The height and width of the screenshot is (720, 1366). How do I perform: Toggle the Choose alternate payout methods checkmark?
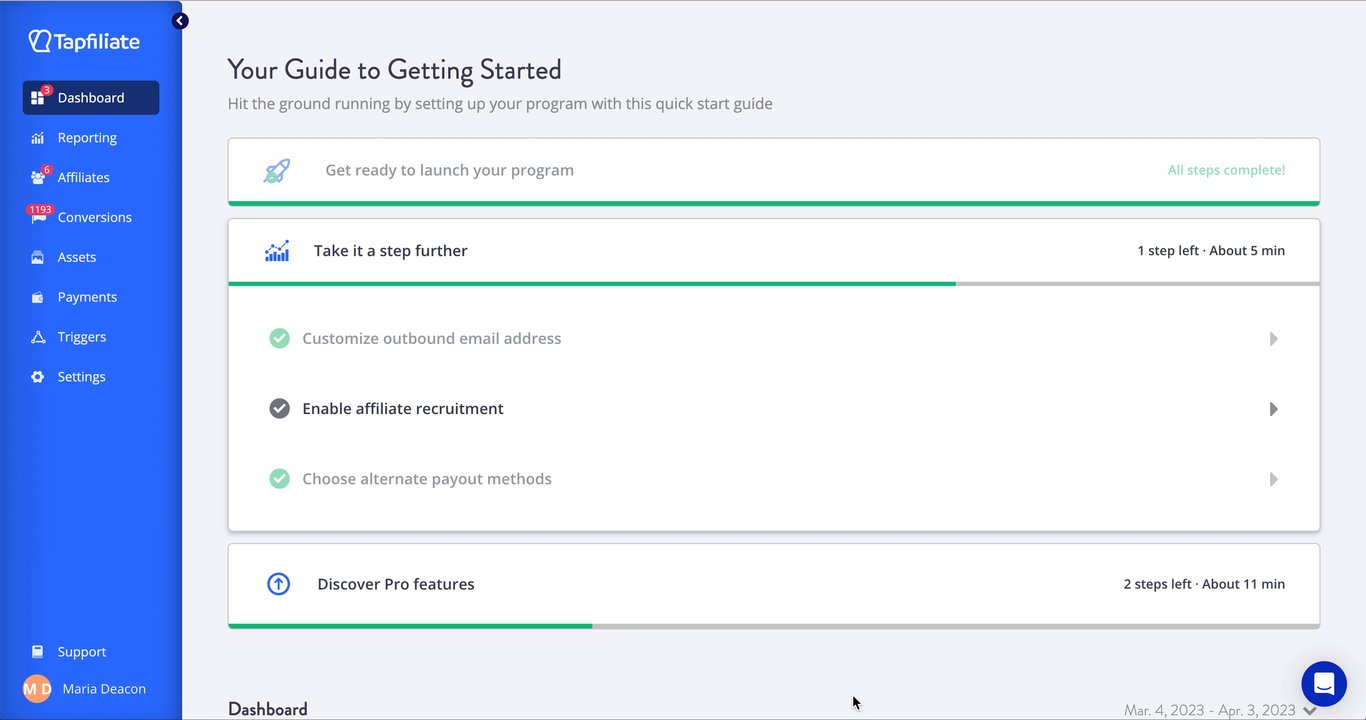coord(280,479)
